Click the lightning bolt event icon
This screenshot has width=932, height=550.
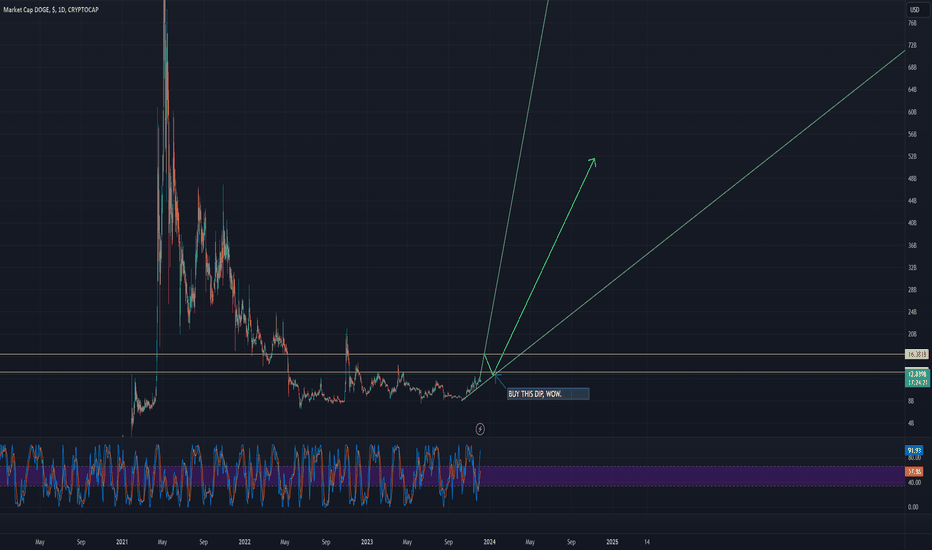click(x=480, y=429)
